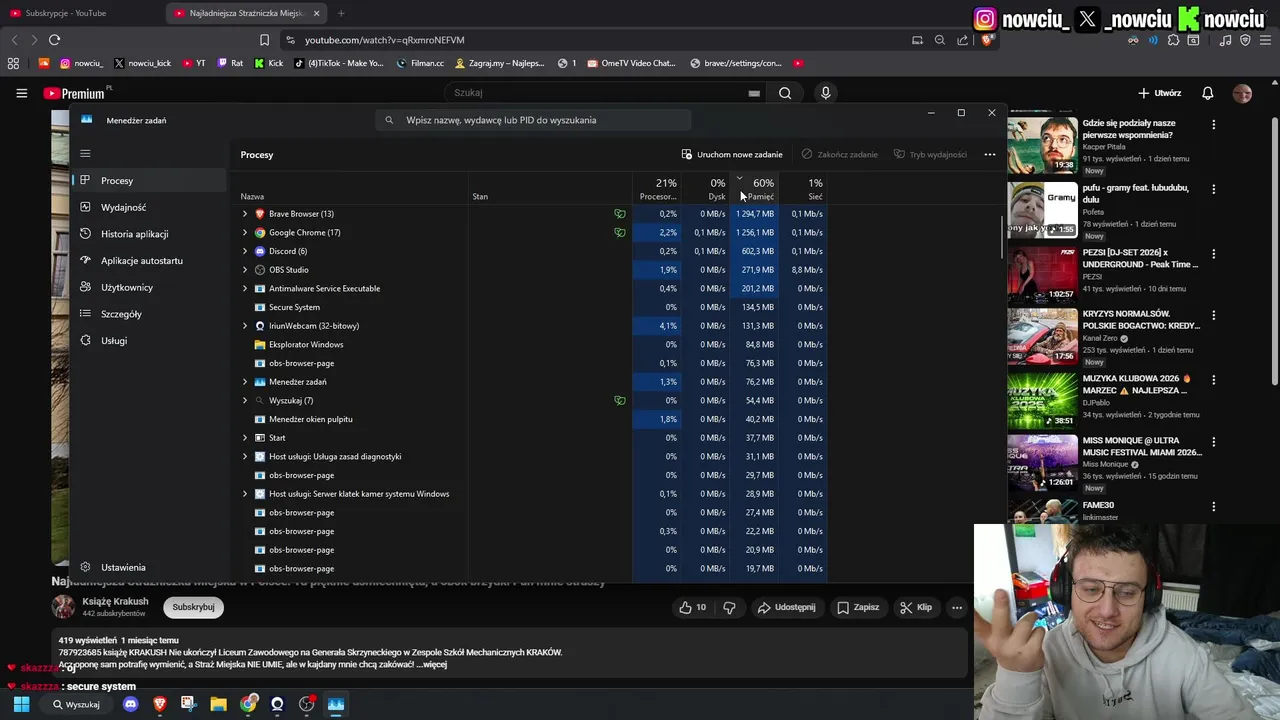
Task: Click YouTube search magnifier button
Action: [785, 93]
